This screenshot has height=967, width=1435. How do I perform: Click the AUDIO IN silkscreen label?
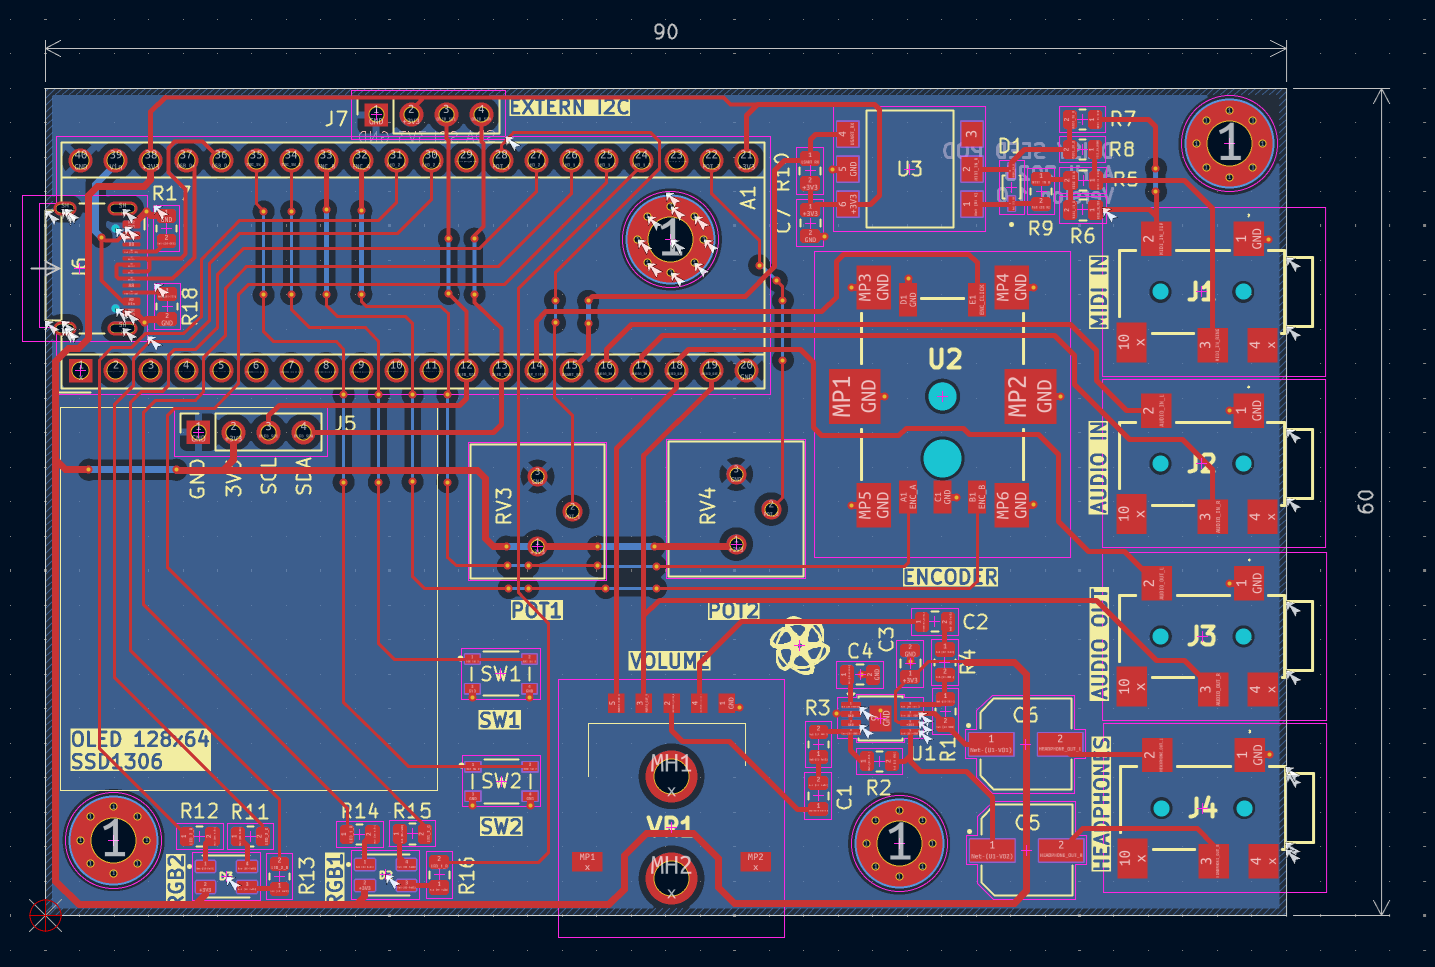coord(1099,468)
